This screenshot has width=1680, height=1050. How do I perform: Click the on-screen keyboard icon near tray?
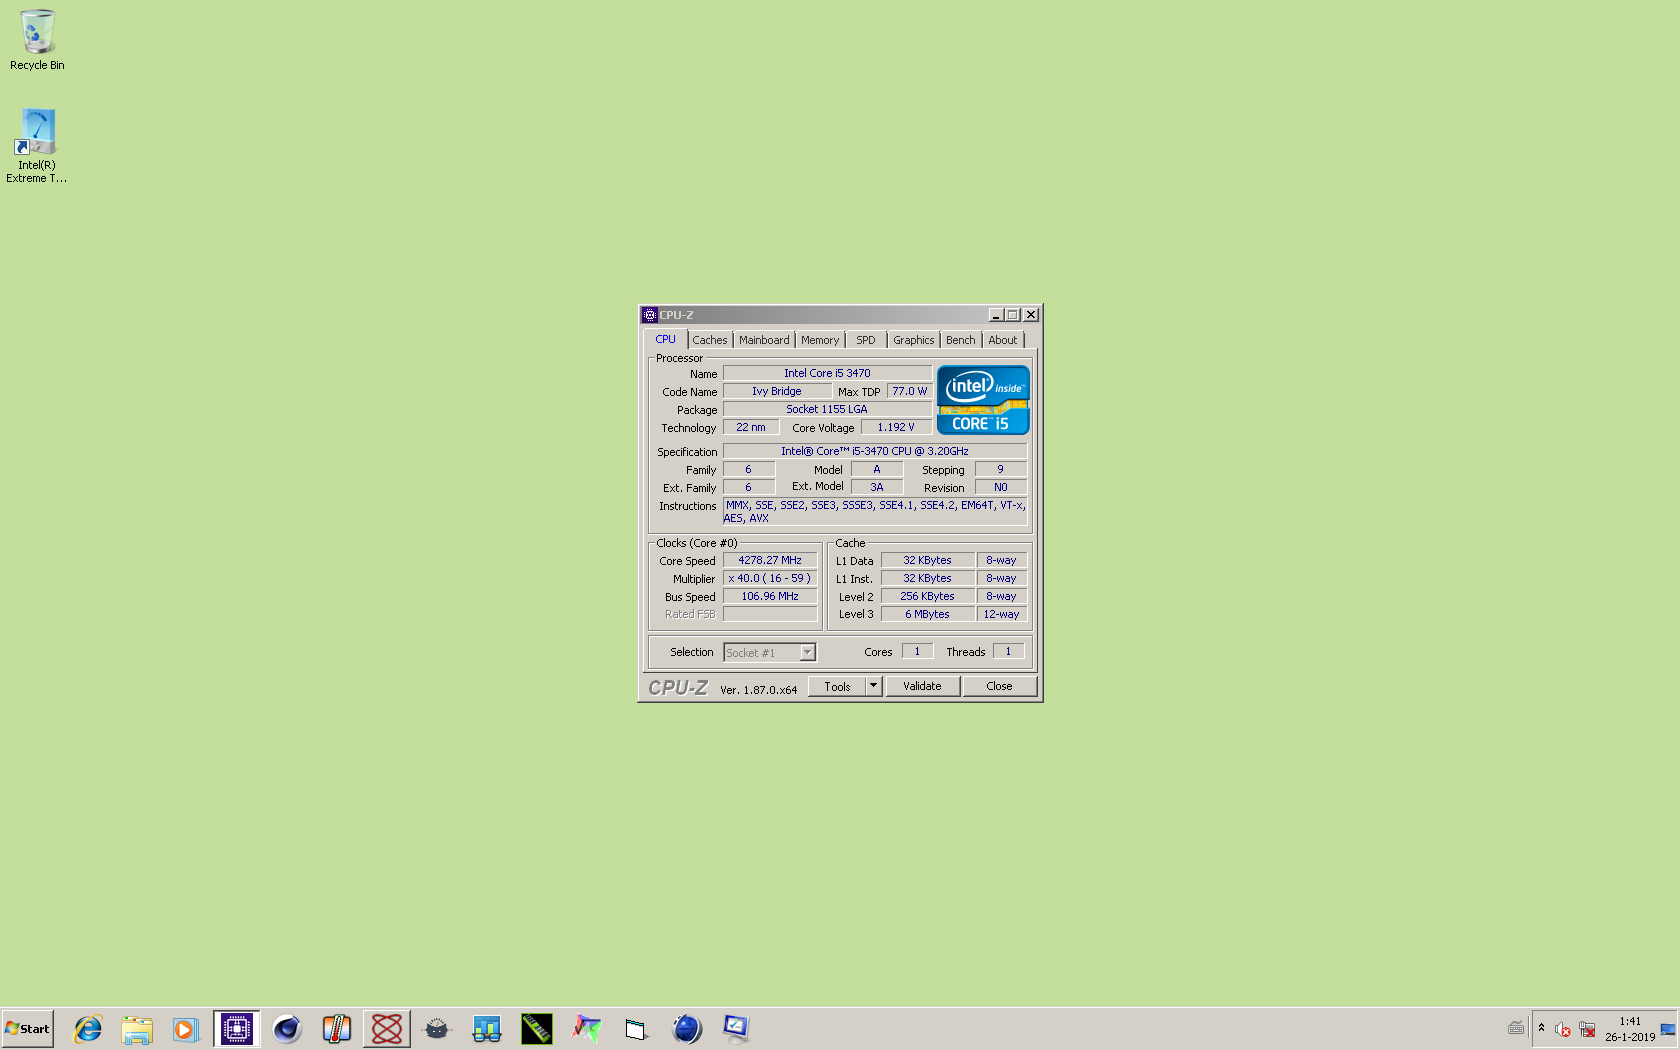(x=1516, y=1028)
